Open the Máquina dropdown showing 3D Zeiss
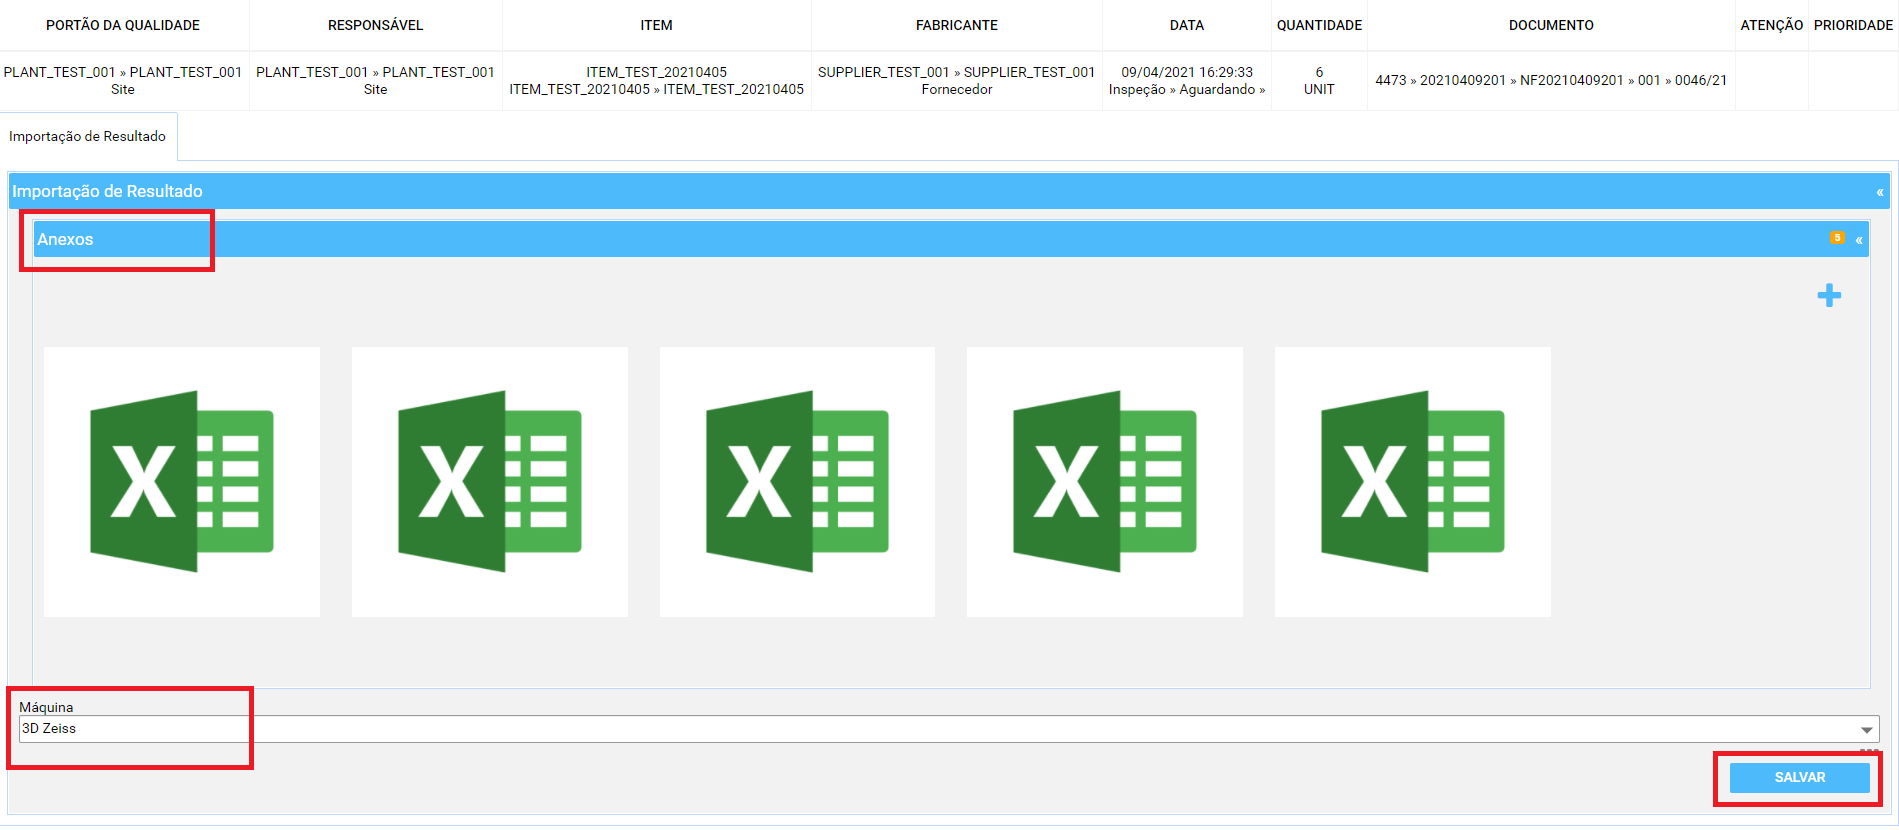 (x=949, y=729)
